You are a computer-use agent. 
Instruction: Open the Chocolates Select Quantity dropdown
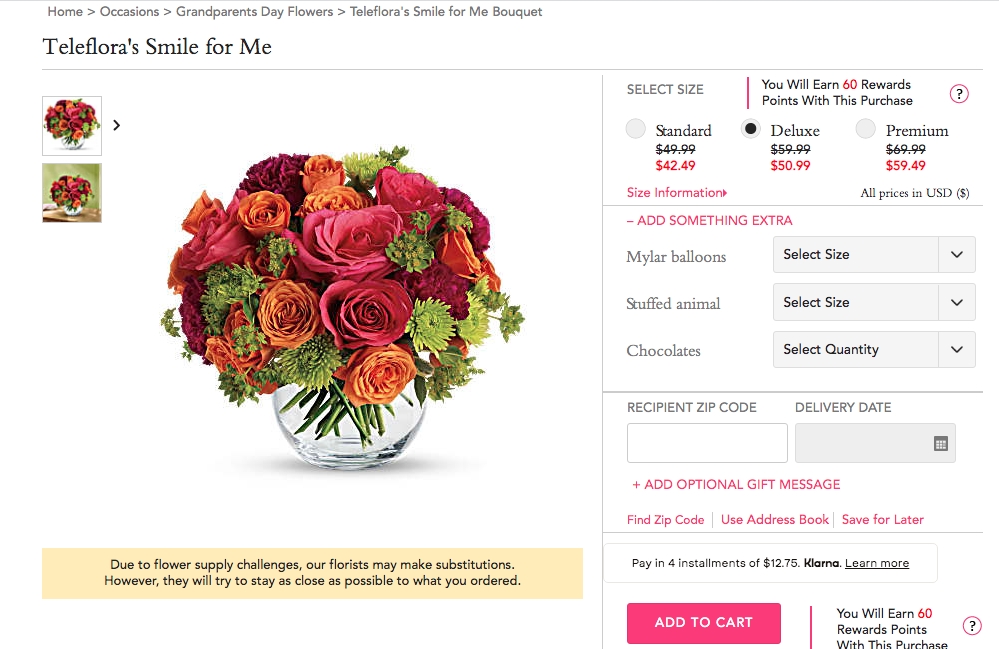pyautogui.click(x=872, y=349)
